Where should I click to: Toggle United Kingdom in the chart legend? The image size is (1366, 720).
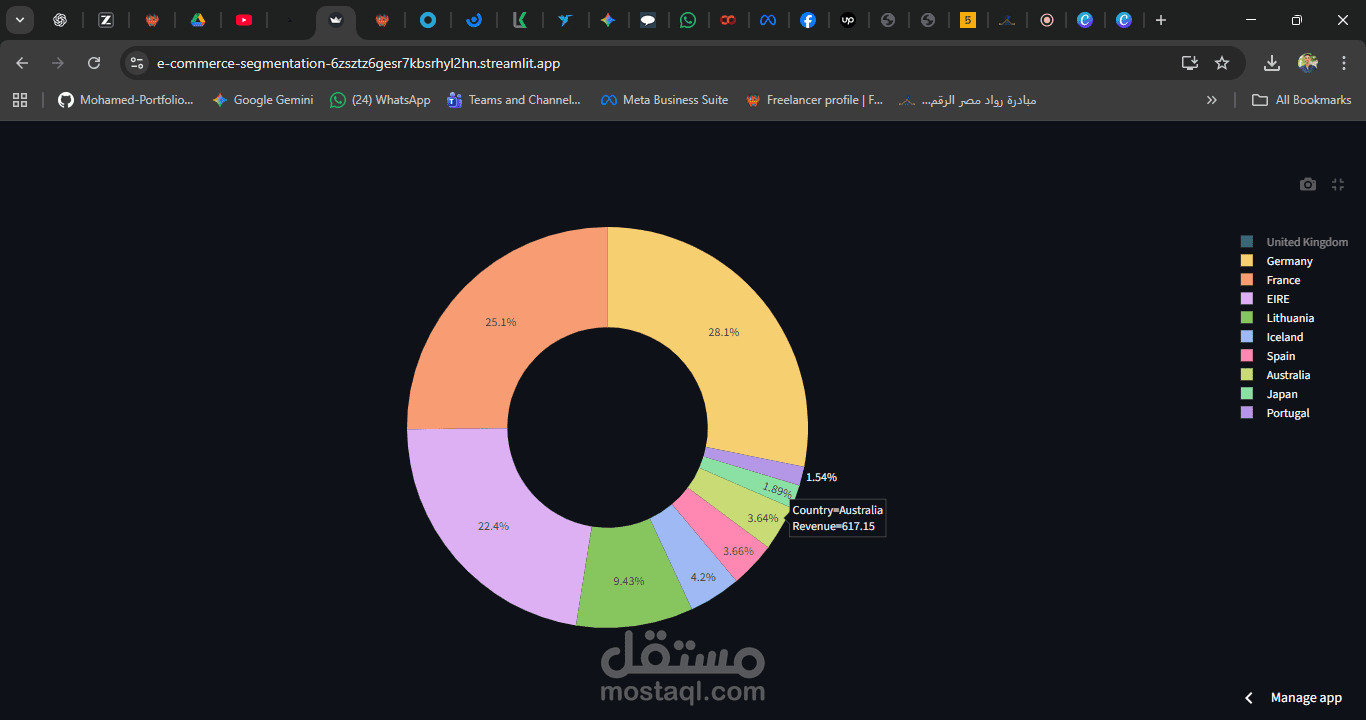(x=1295, y=242)
